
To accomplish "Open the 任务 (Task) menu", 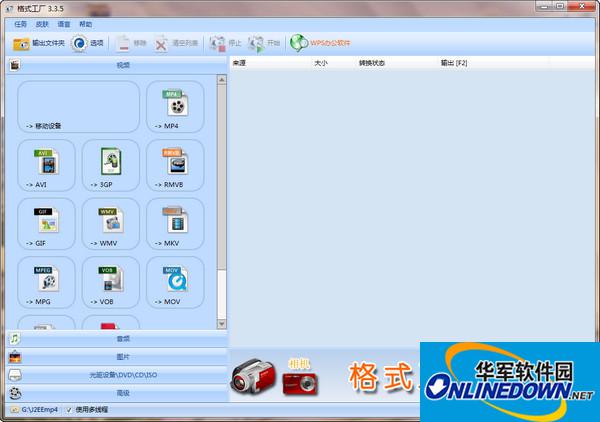I will [20, 23].
